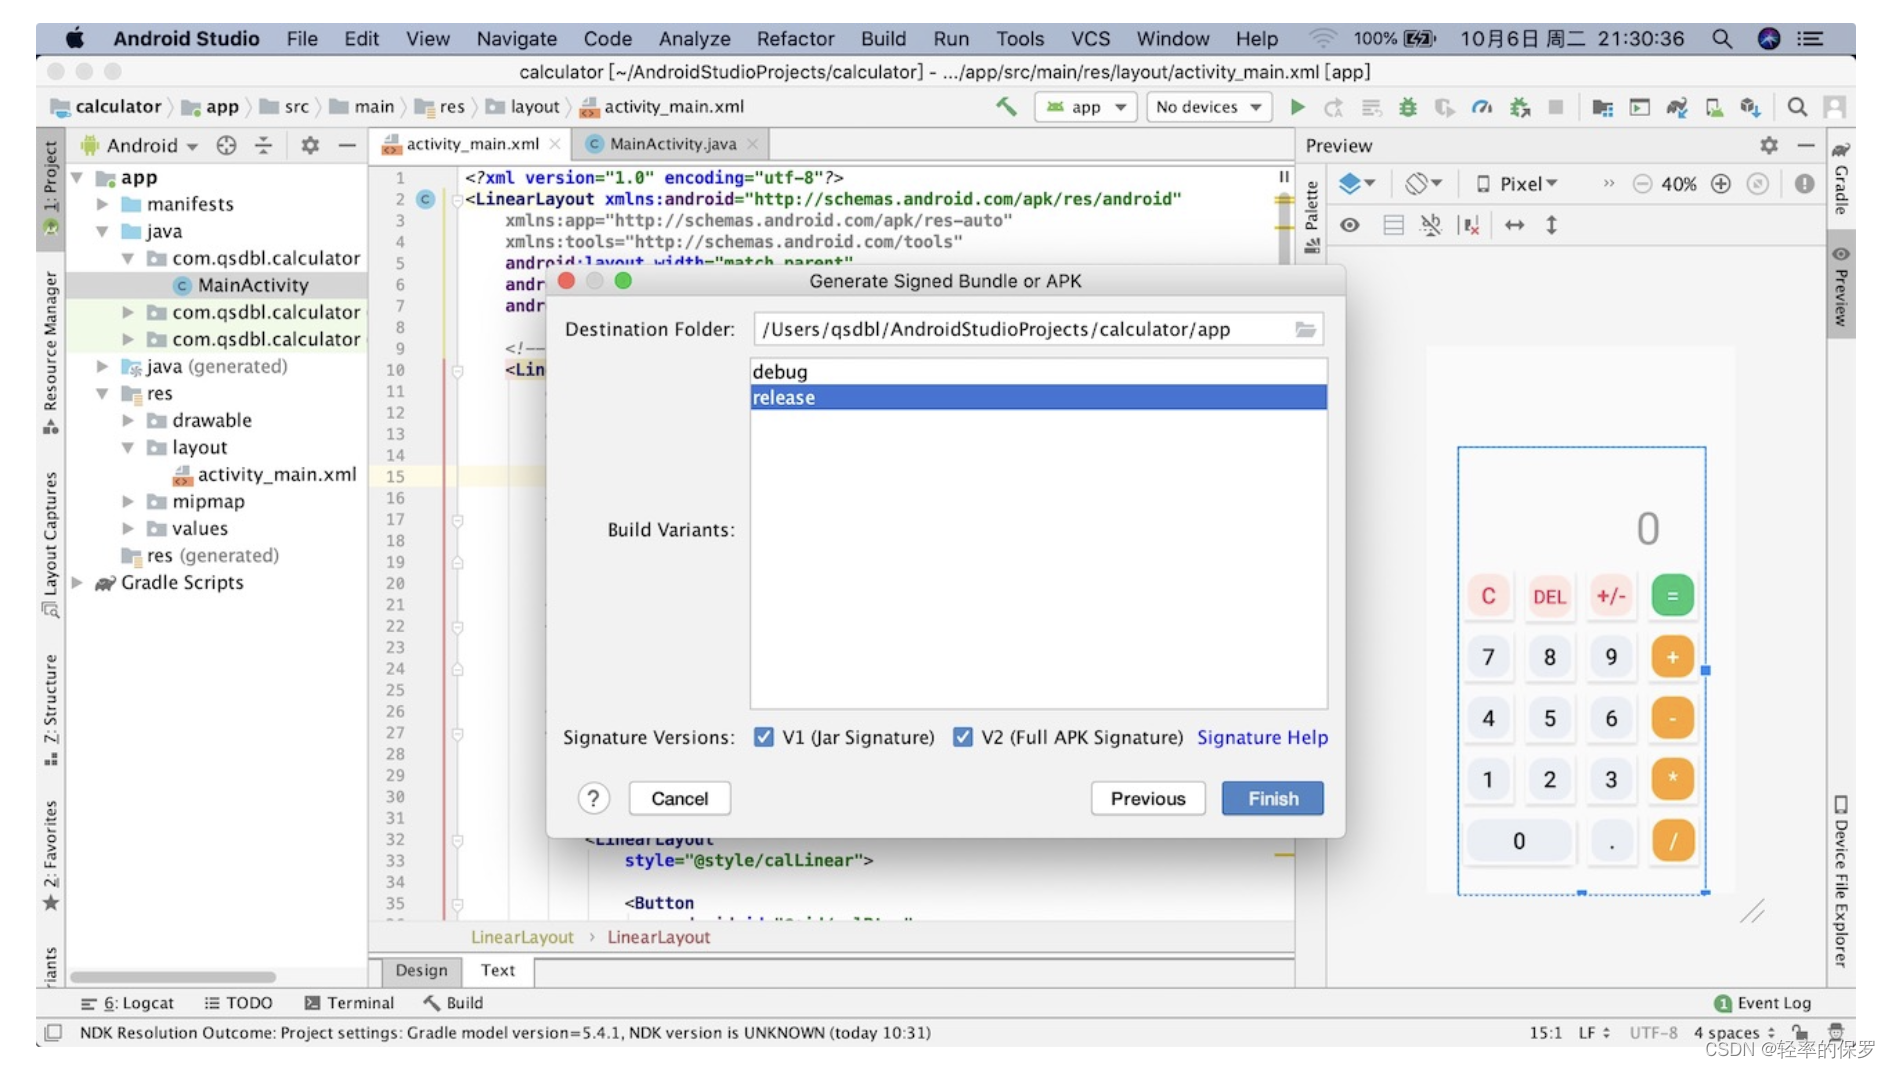This screenshot has height=1068, width=1890.
Task: Click the Make Project hammer icon
Action: click(1006, 107)
